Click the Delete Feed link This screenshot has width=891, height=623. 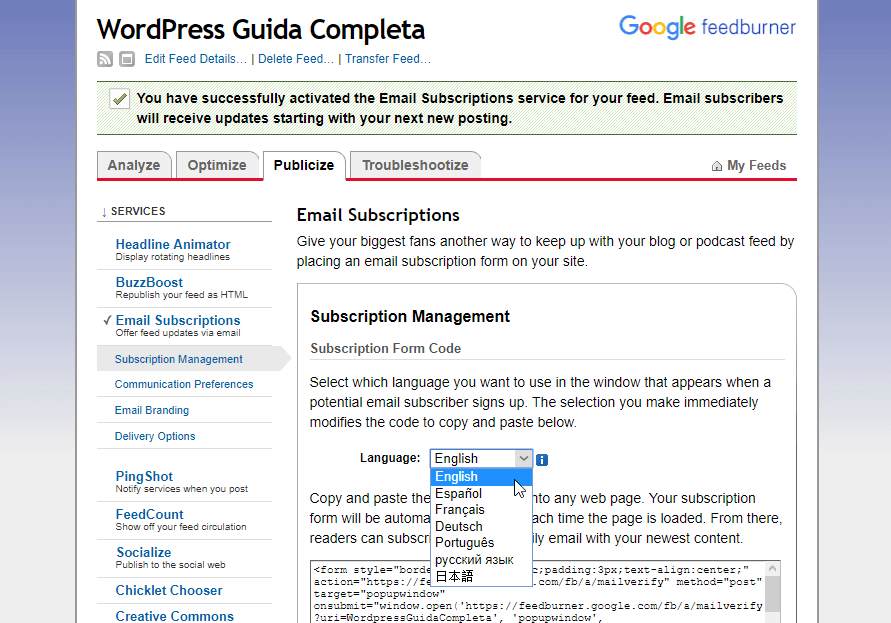[296, 59]
